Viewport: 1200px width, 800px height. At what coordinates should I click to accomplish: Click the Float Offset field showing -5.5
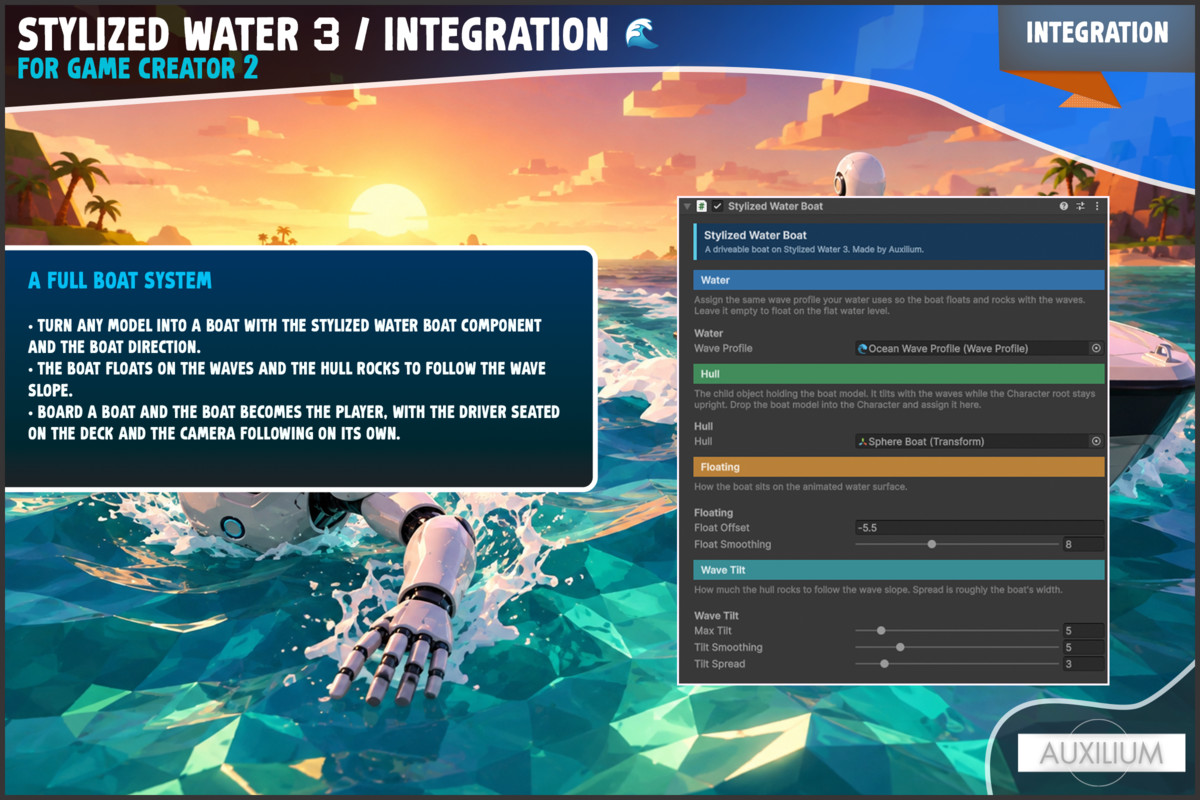pos(979,527)
